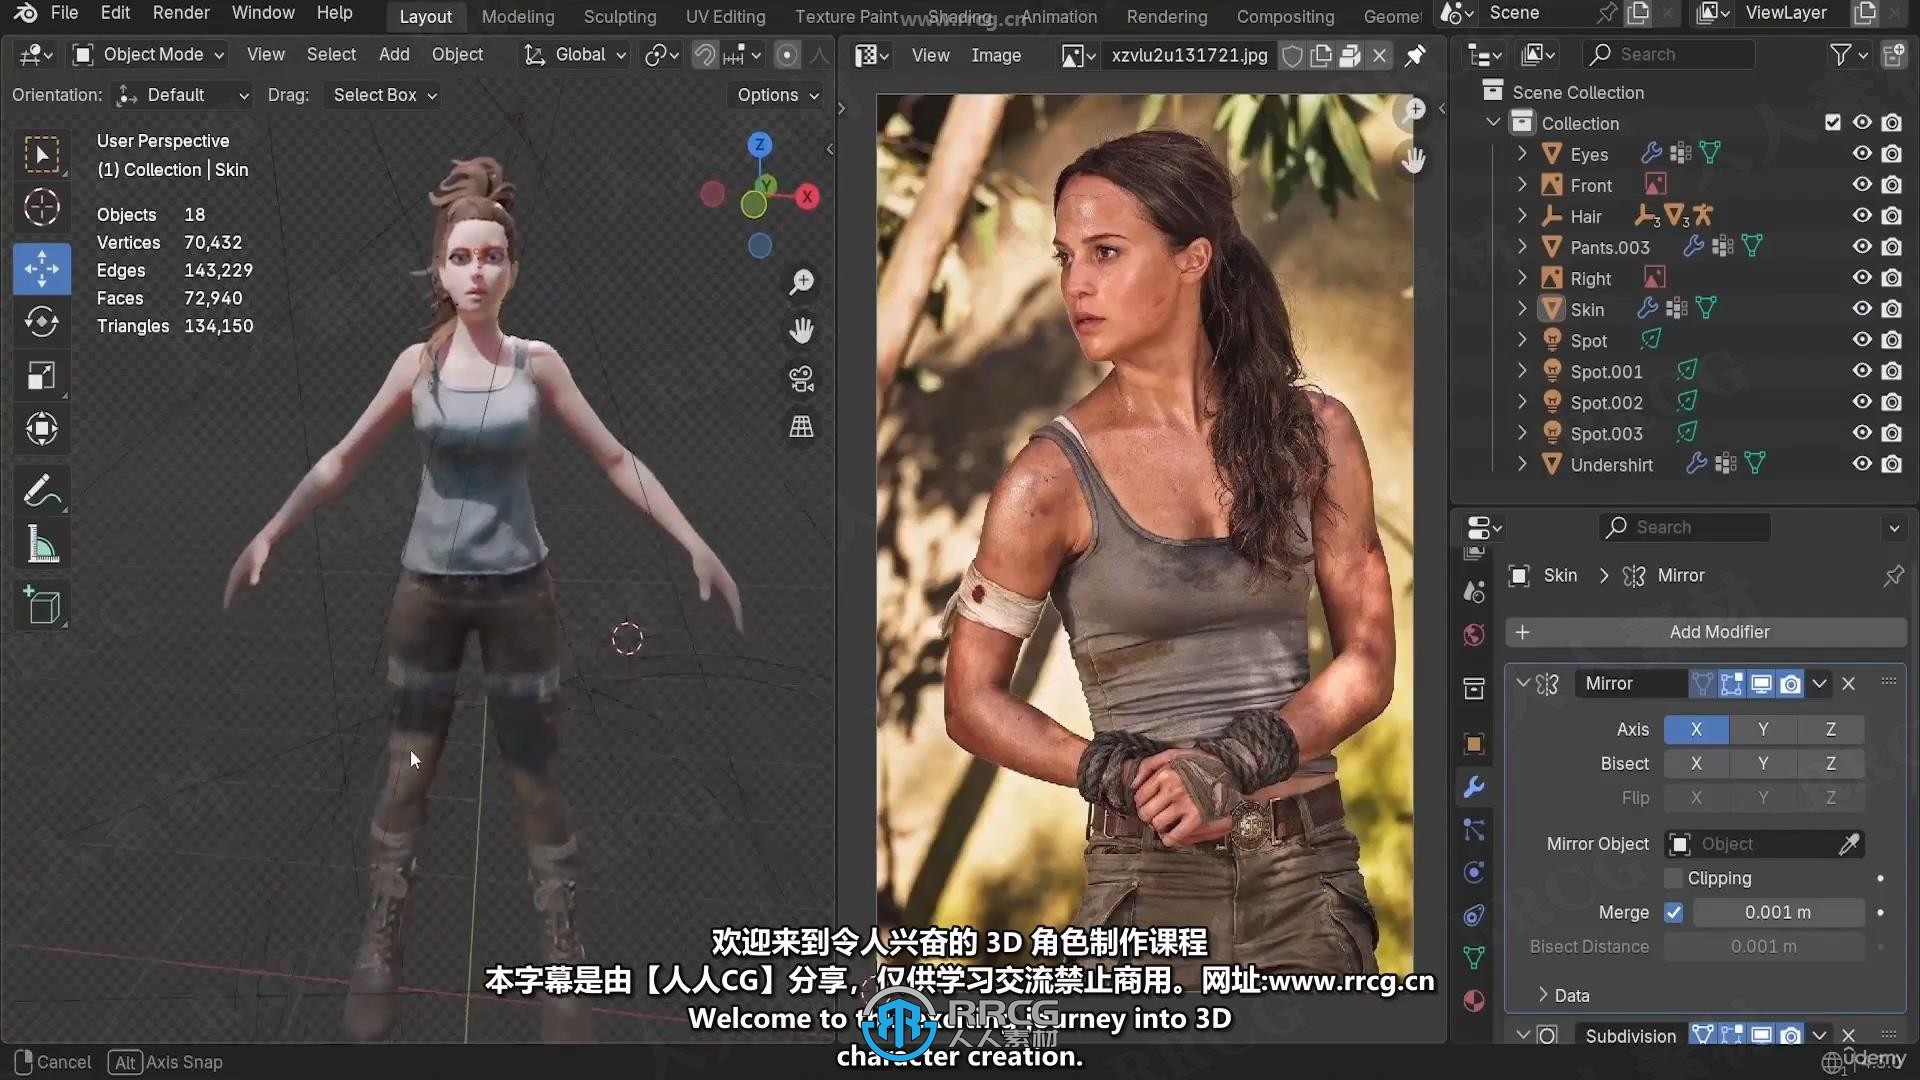
Task: Open the Global transform orientation dropdown
Action: pos(576,55)
